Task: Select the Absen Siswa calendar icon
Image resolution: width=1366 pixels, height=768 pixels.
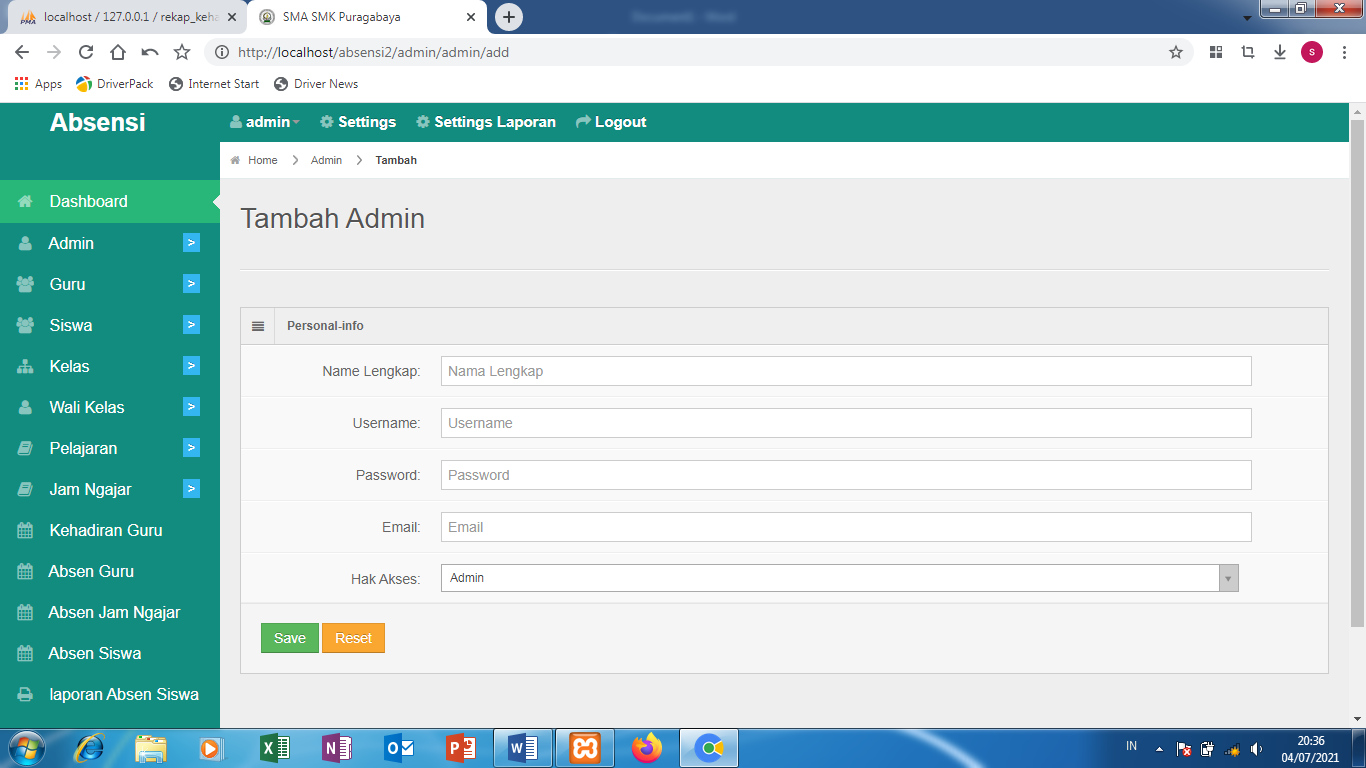Action: pyautogui.click(x=27, y=653)
